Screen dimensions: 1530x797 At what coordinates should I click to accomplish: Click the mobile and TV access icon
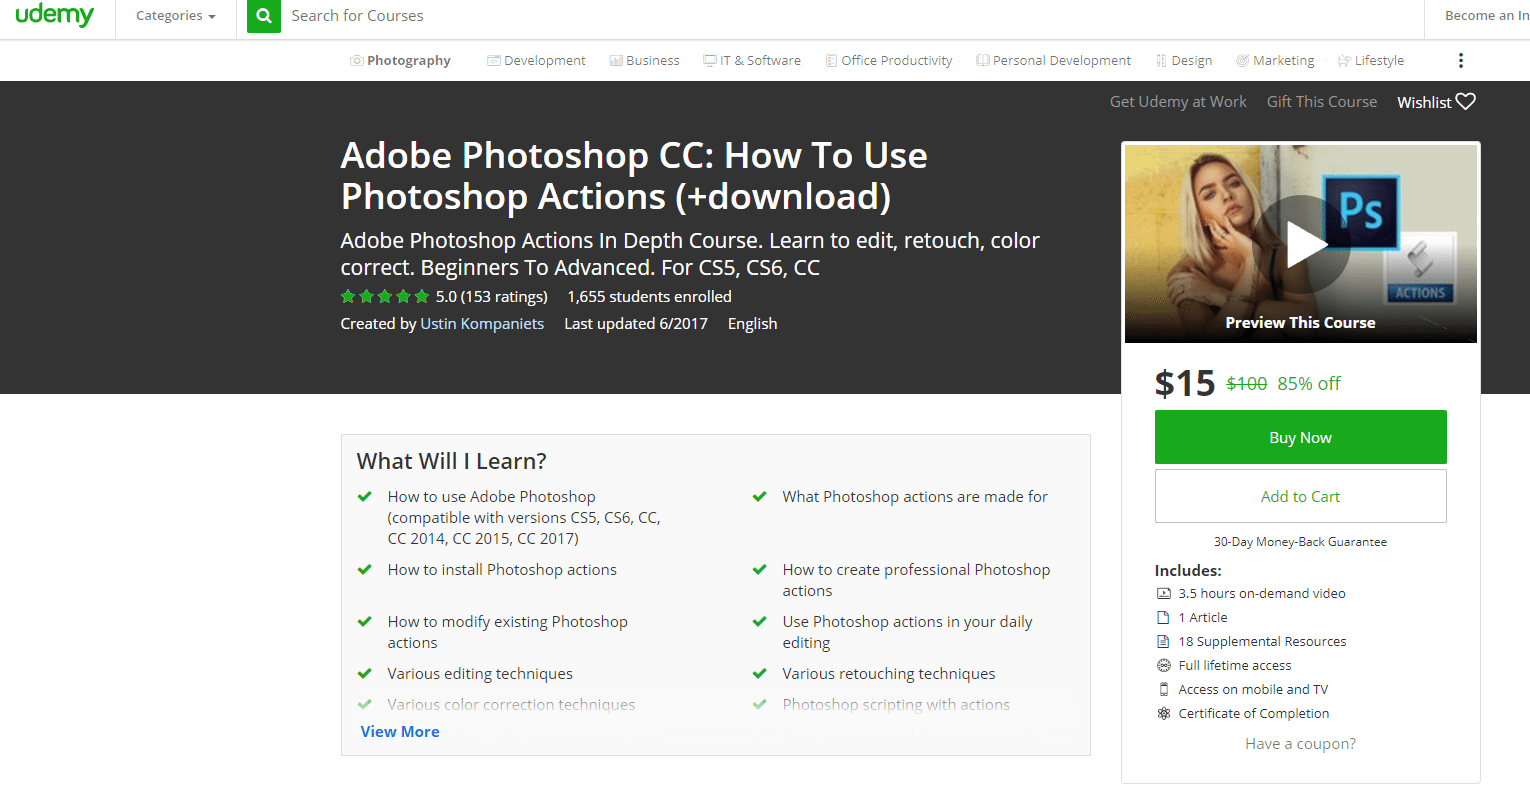[1163, 690]
